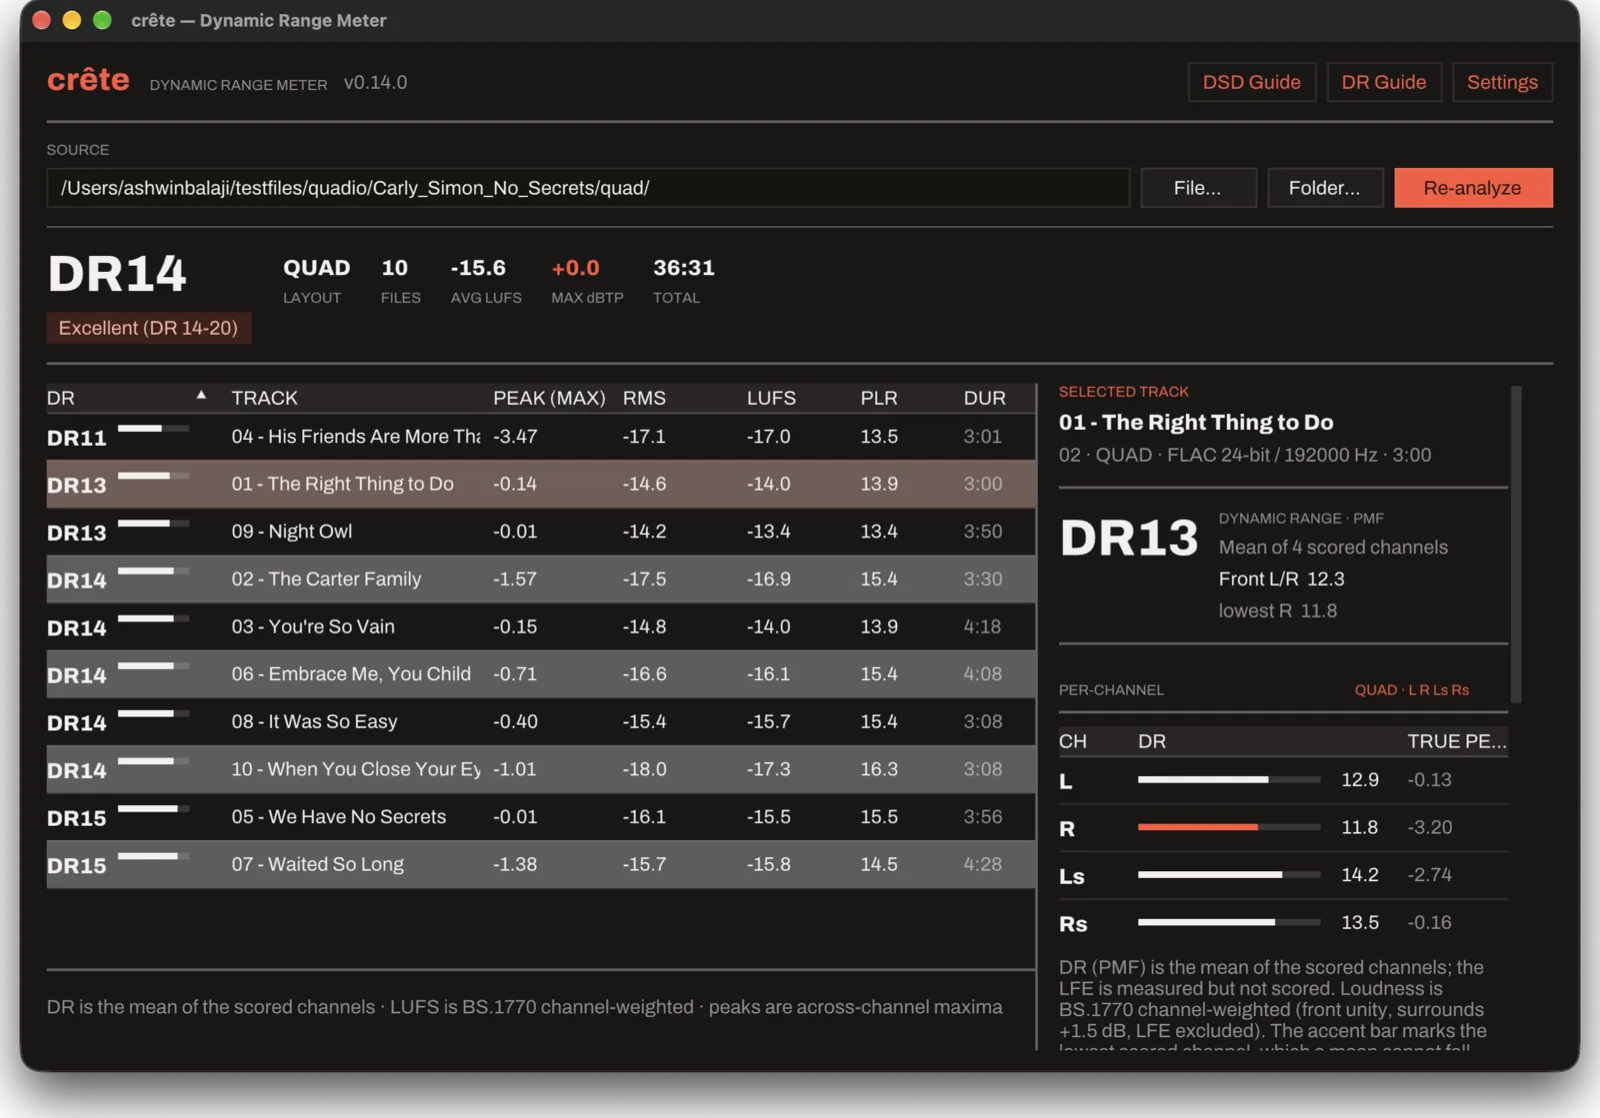Select track 10 - When You Close Your Eyes
1600x1118 pixels.
(541, 769)
